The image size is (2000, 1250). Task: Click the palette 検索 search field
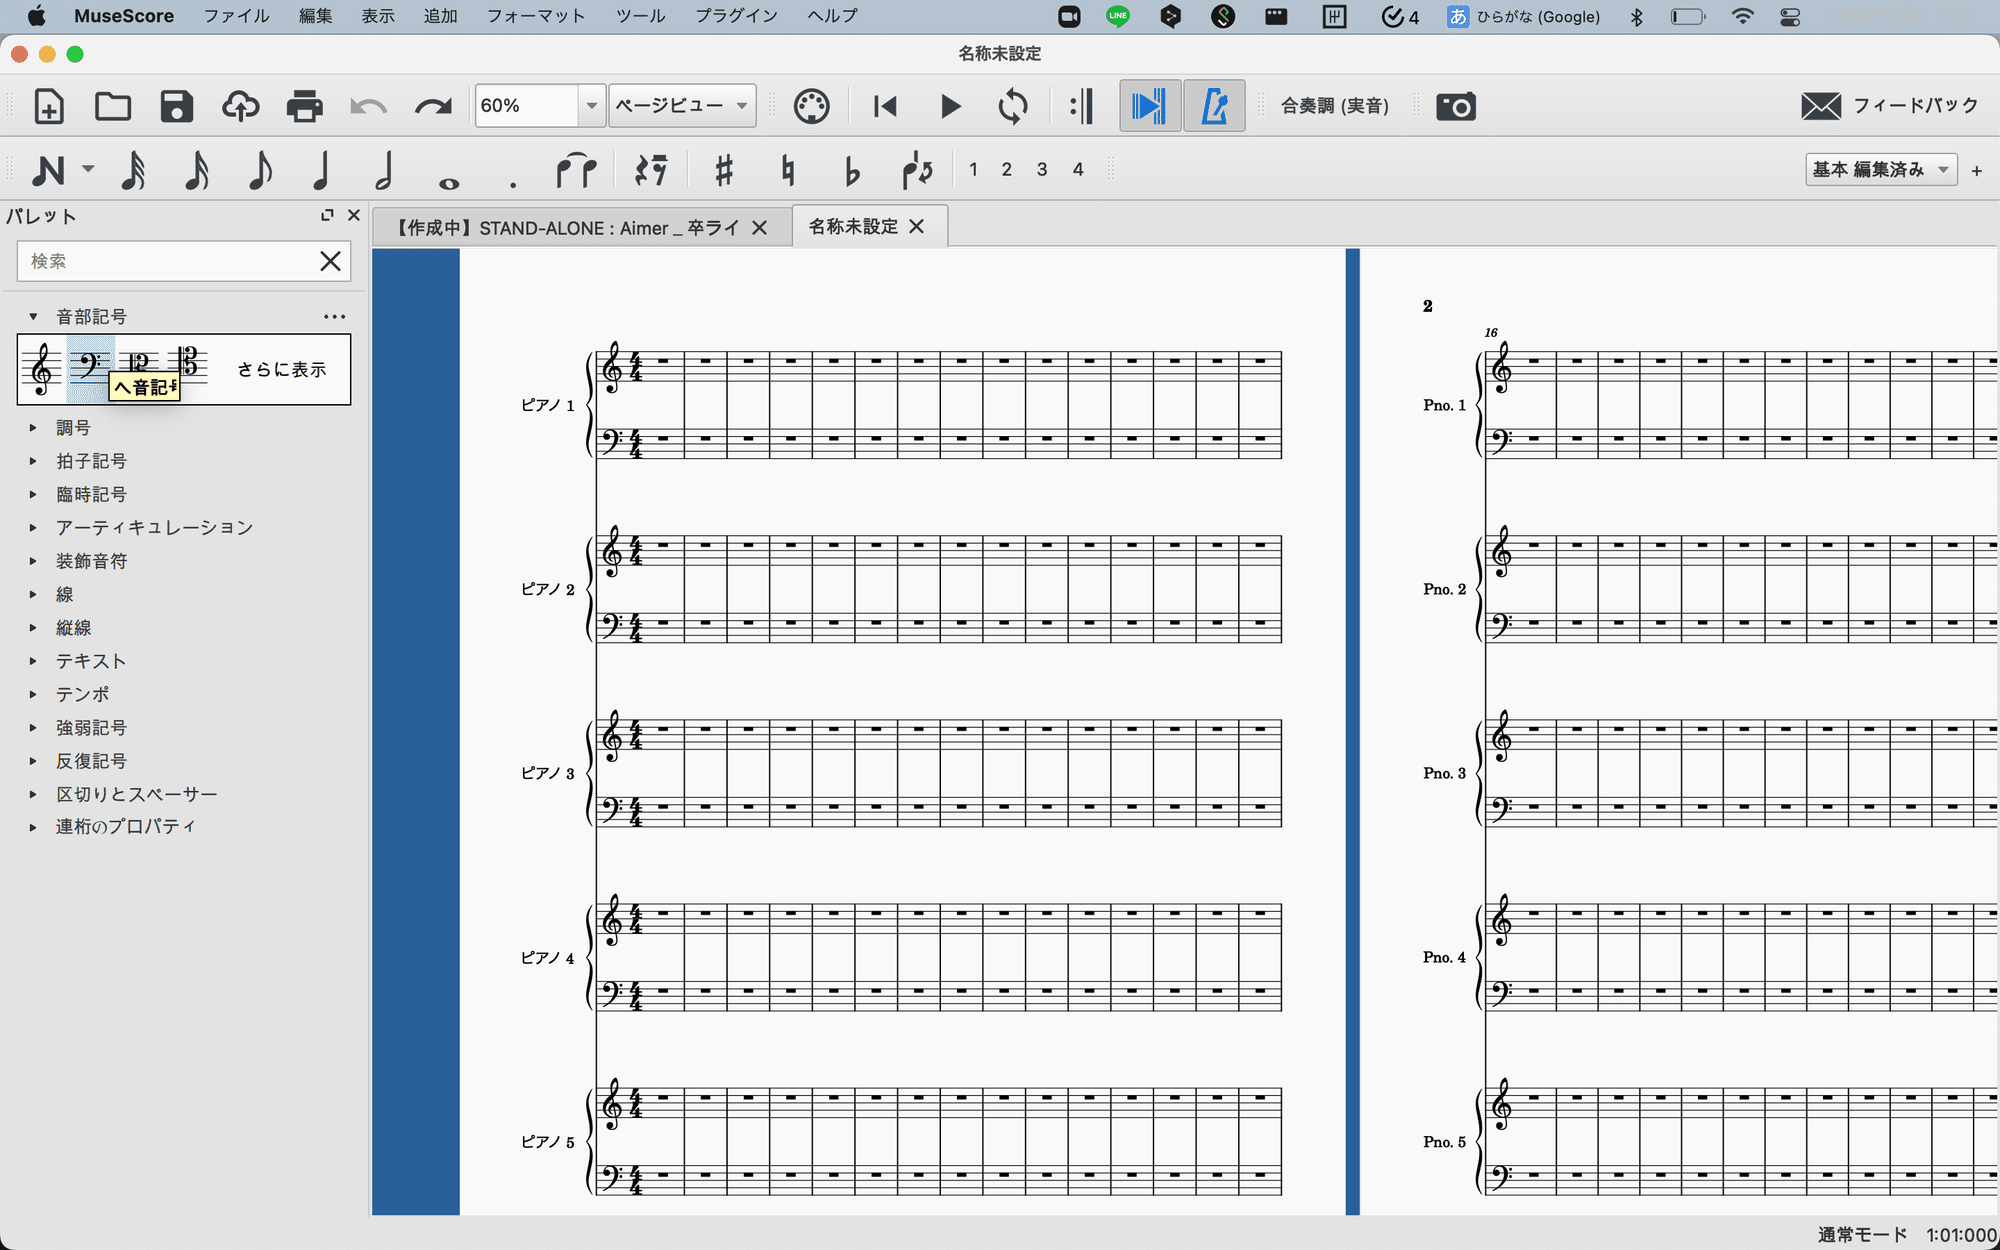(165, 261)
